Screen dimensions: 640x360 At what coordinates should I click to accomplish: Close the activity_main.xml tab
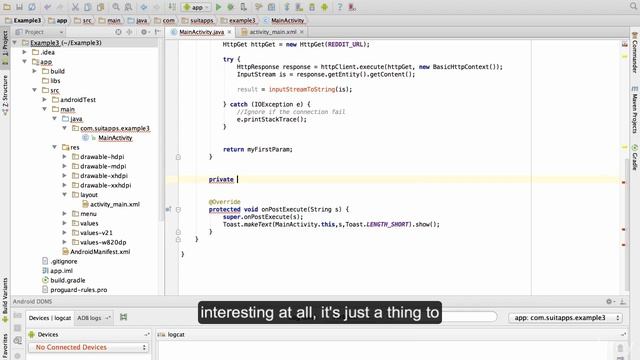302,32
